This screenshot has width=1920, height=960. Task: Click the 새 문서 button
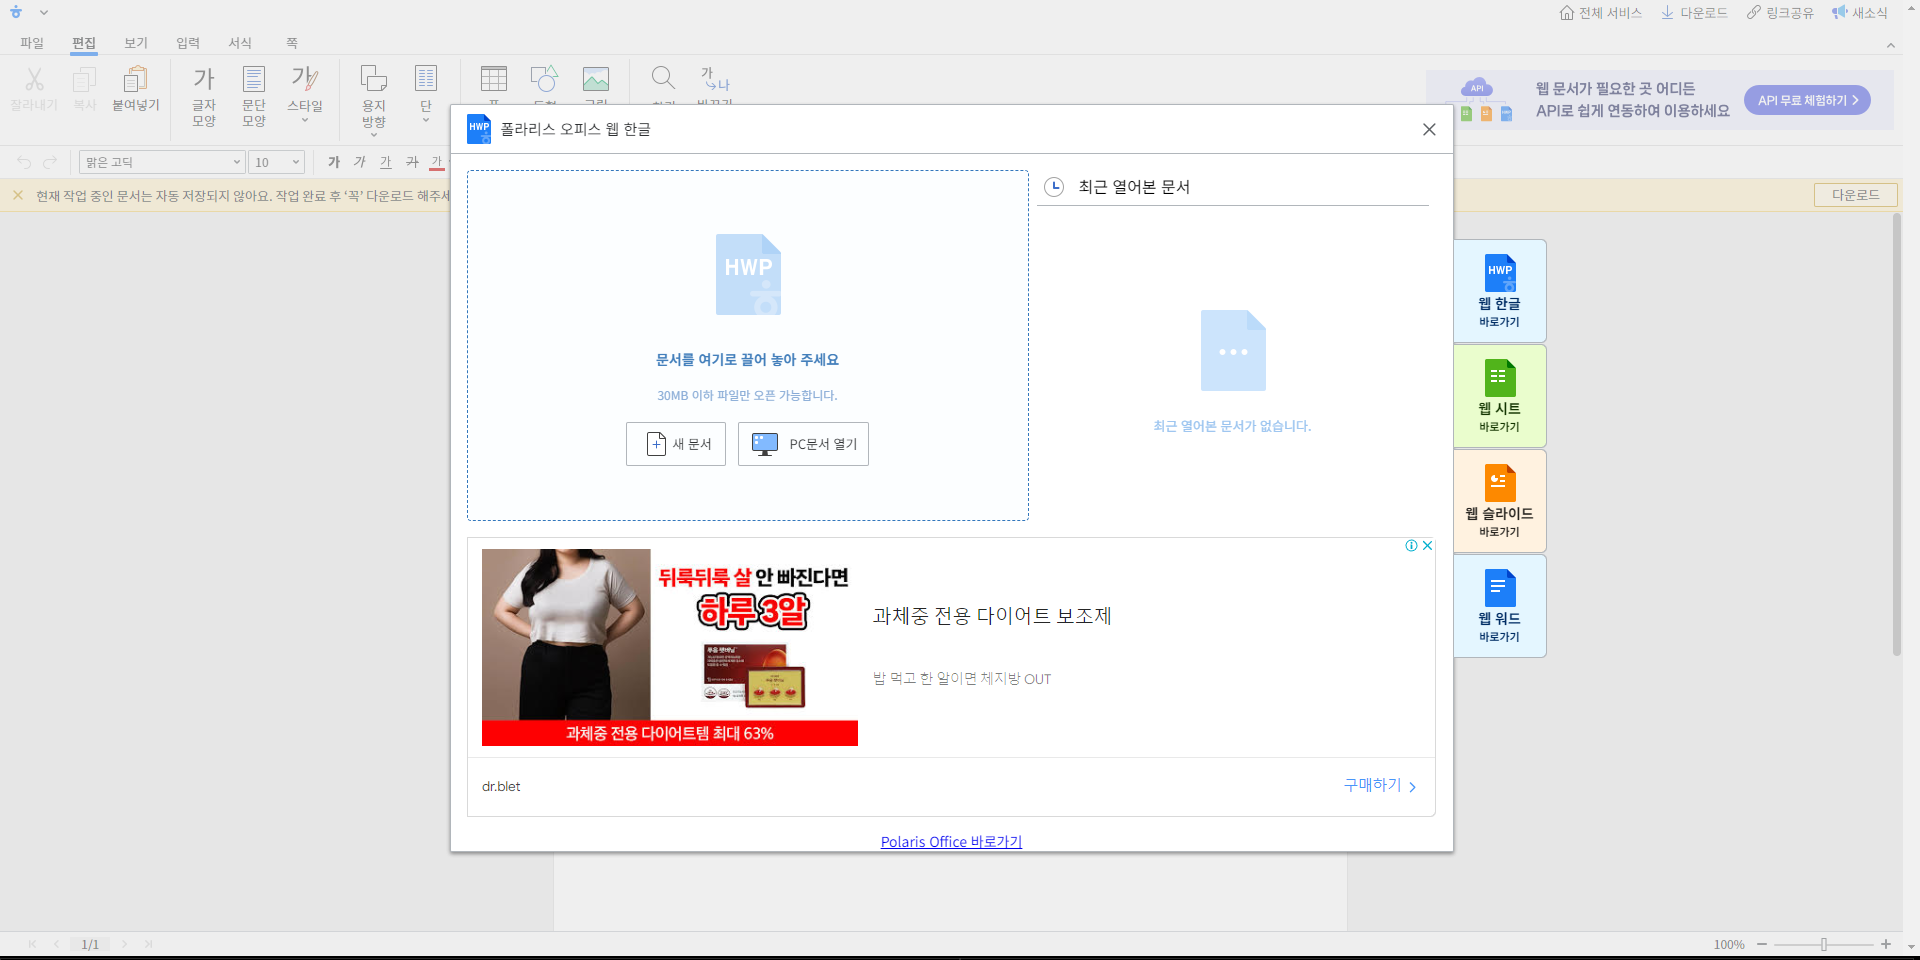click(675, 443)
